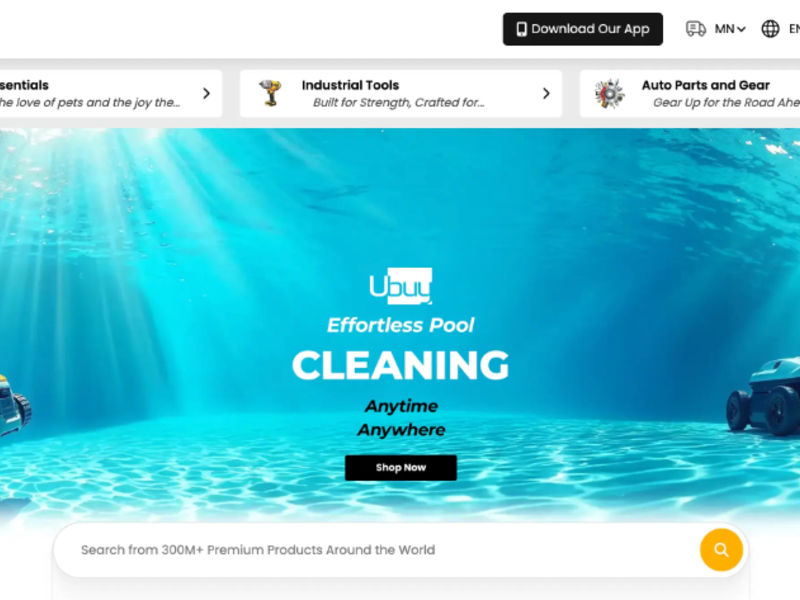Click the phone icon in Download Our App

[521, 29]
